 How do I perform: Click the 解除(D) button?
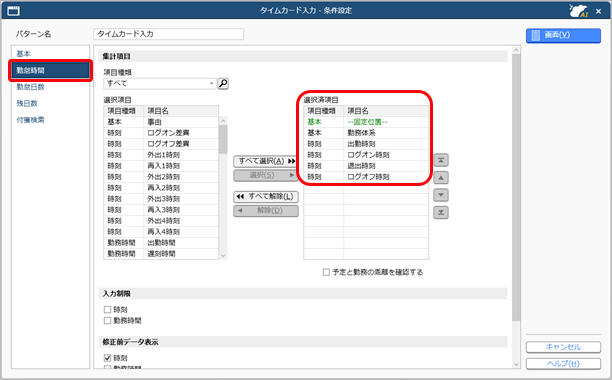coord(266,211)
